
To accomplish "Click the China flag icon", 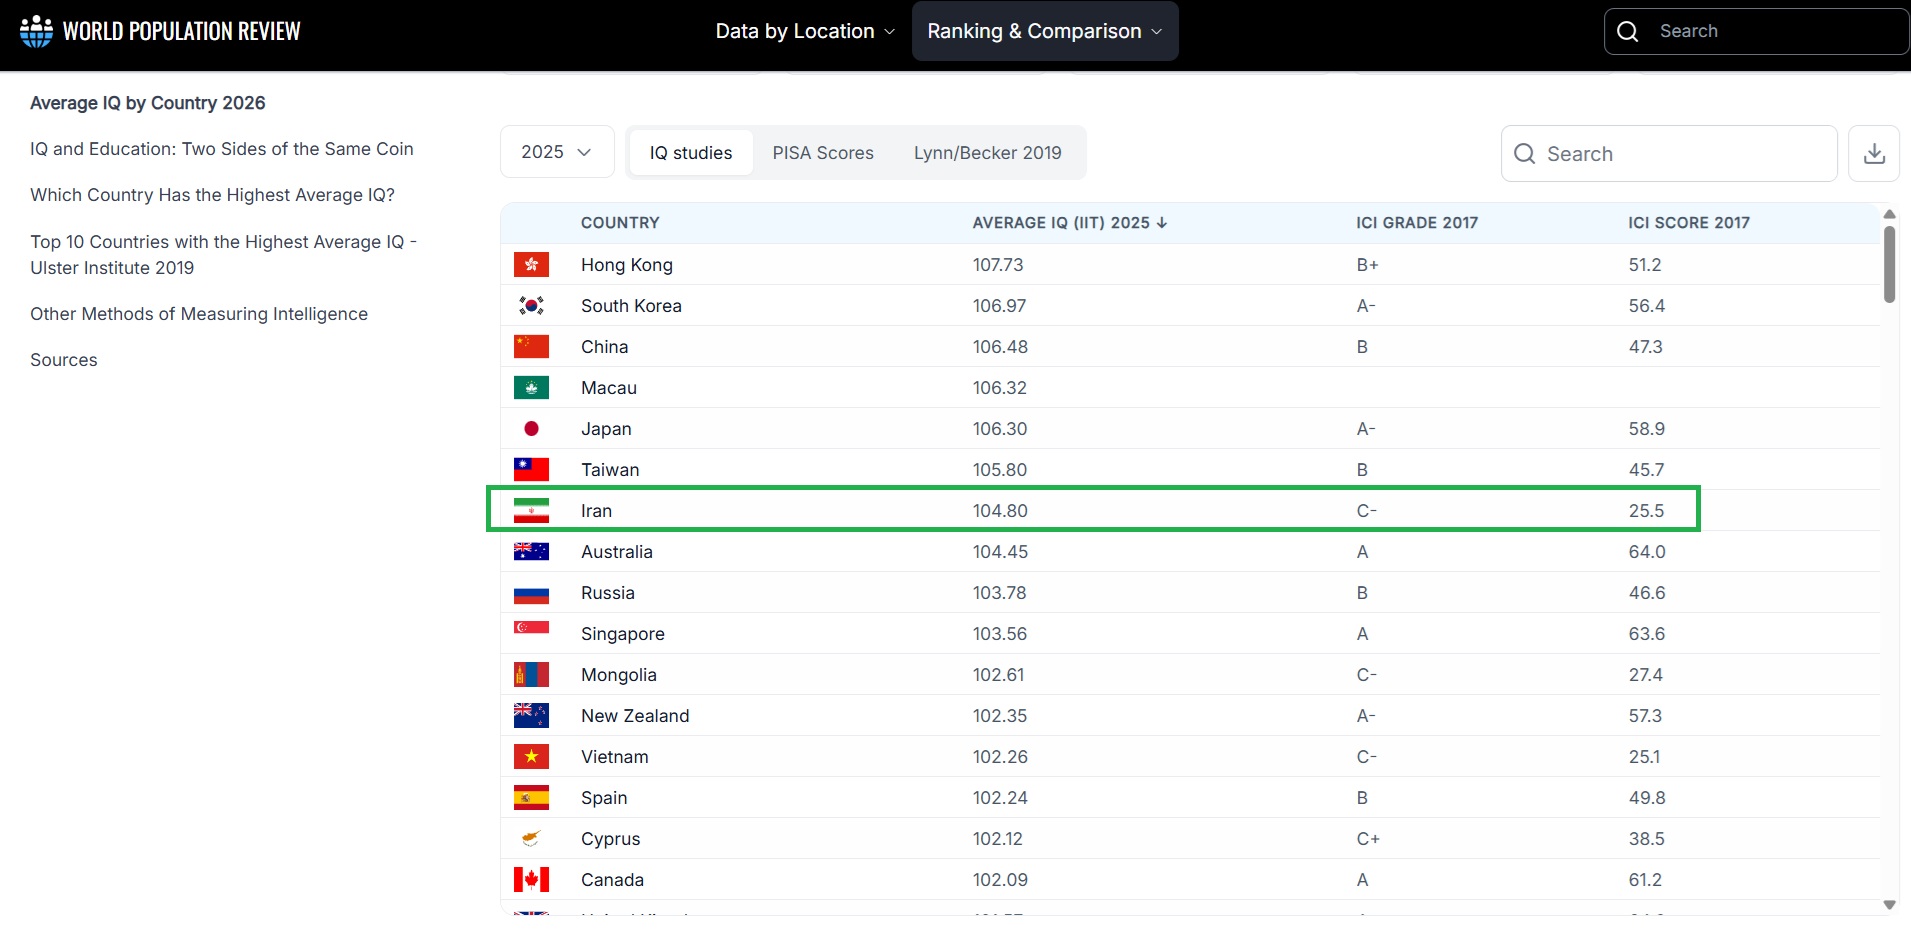I will click(x=531, y=346).
